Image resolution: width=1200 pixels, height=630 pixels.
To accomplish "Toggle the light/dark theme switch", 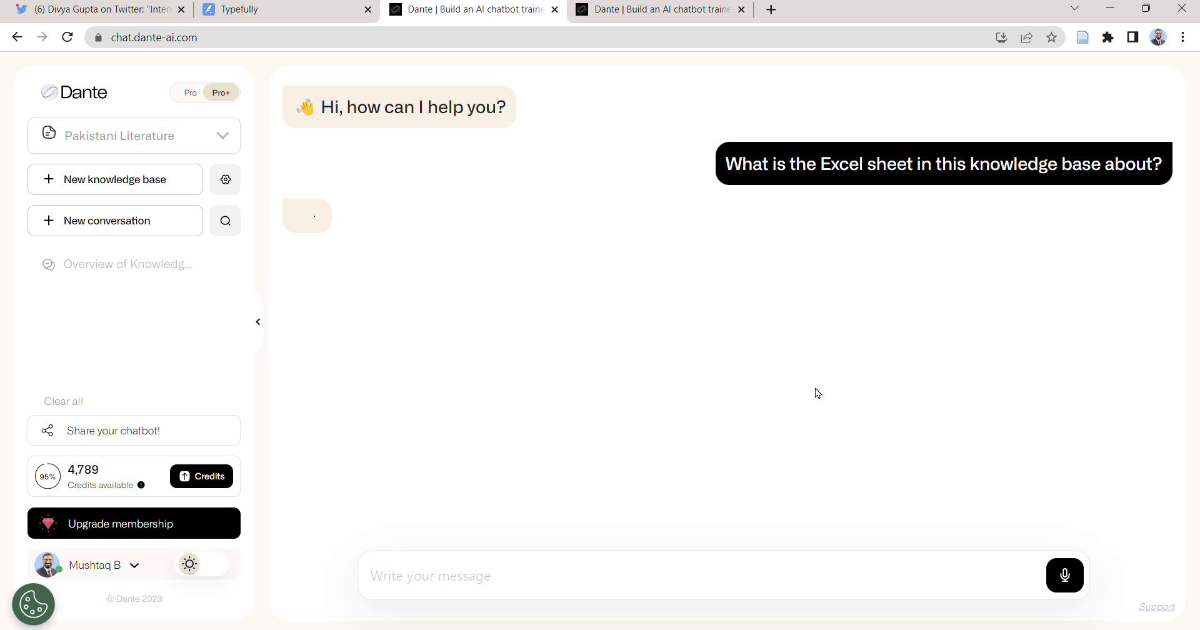I will (202, 564).
